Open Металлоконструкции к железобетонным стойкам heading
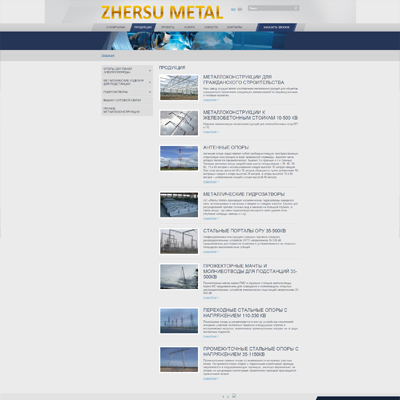Viewport: 400px width, 400px height. point(250,115)
